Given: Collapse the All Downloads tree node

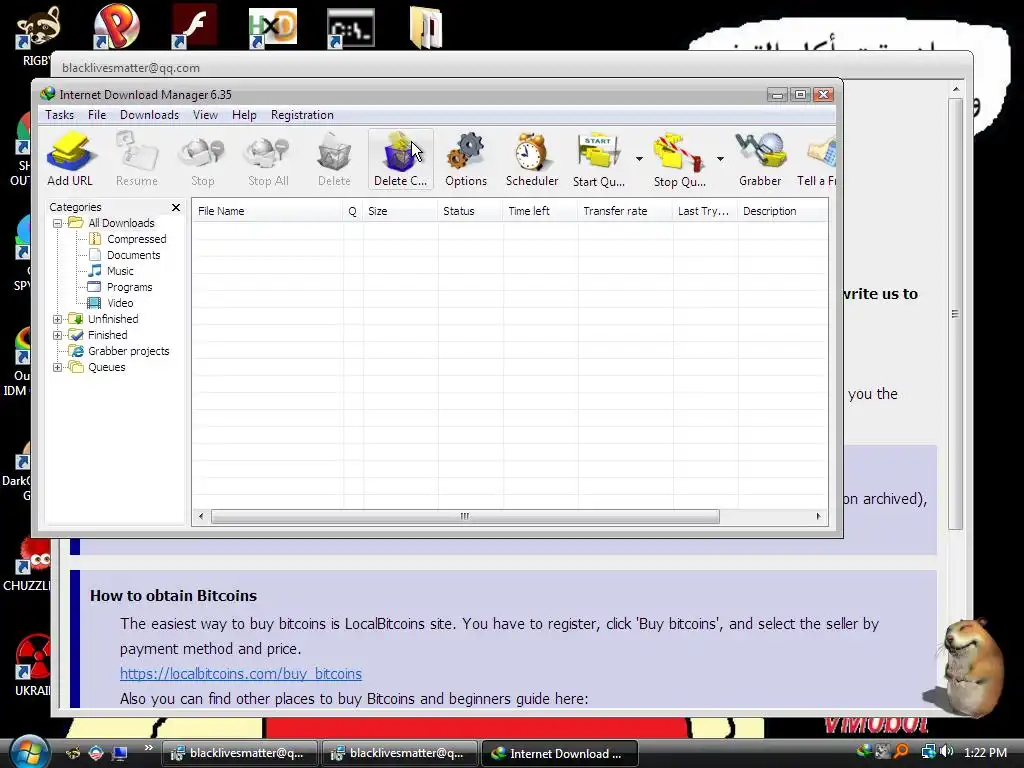Looking at the screenshot, I should point(57,223).
